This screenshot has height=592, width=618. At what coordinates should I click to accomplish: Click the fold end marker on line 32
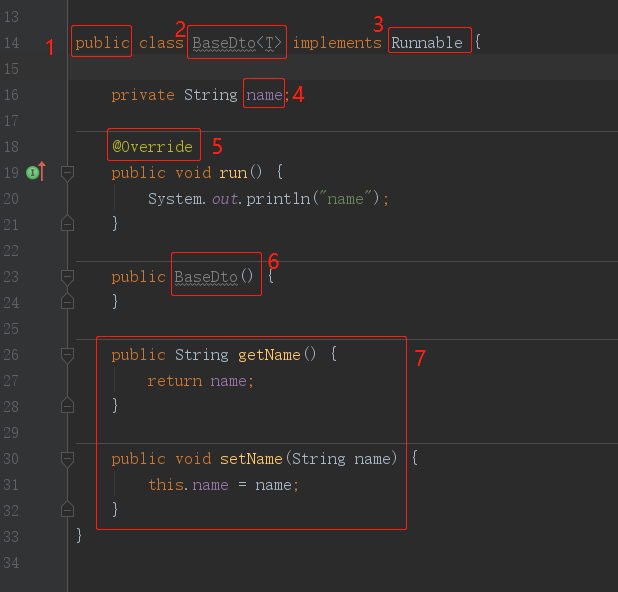coord(67,509)
